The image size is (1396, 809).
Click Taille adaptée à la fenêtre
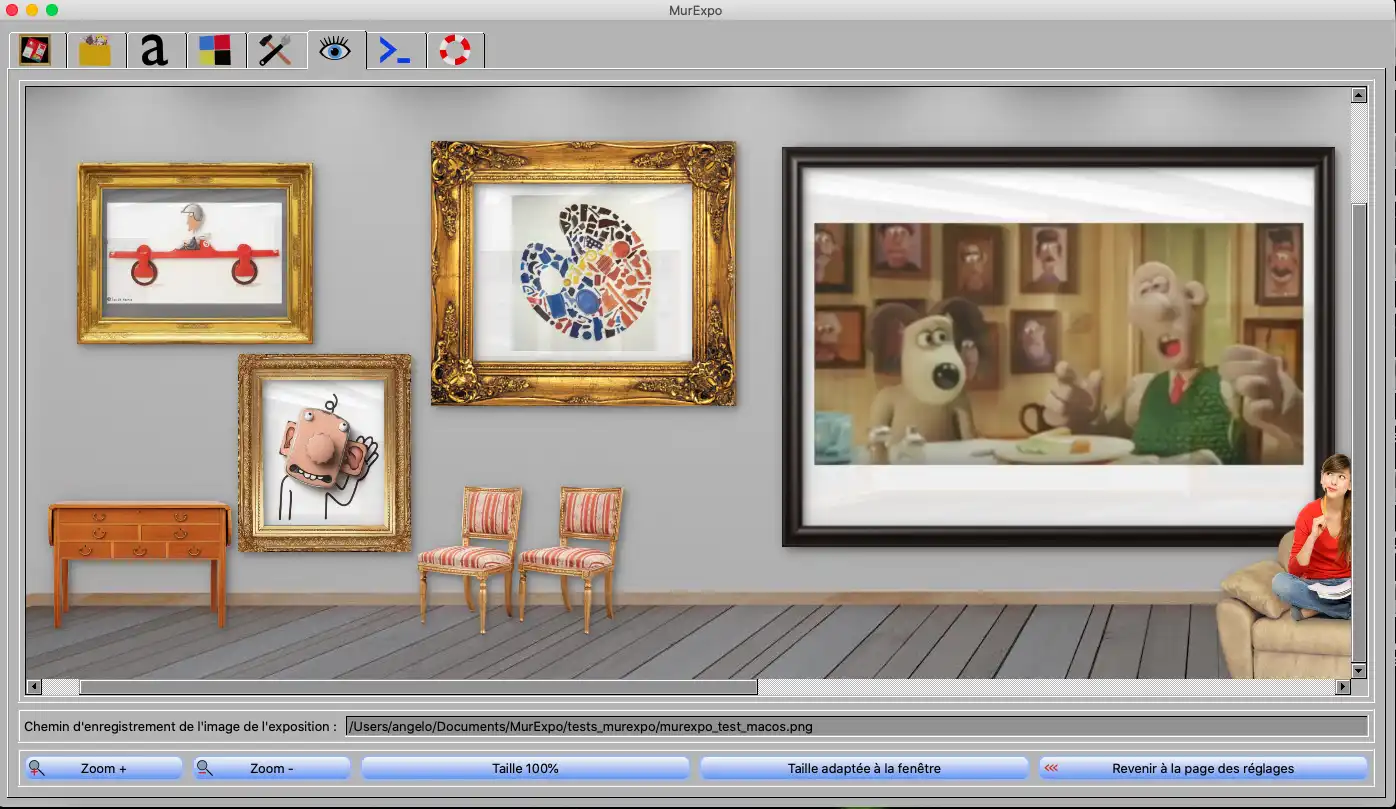pos(864,769)
